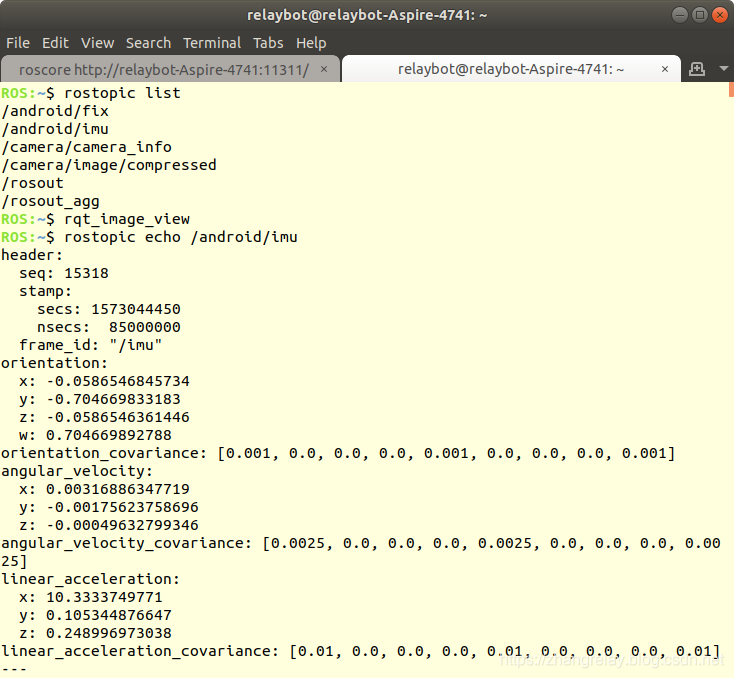Viewport: 734px width, 678px height.
Task: Open the View menu
Action: point(97,43)
